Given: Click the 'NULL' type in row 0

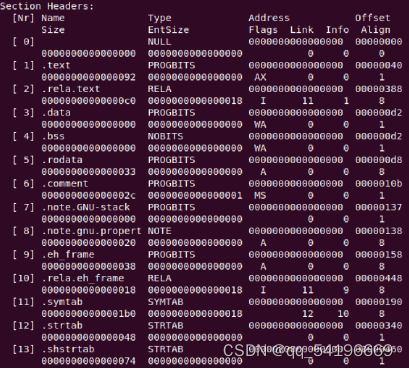Looking at the screenshot, I should click(x=160, y=42).
